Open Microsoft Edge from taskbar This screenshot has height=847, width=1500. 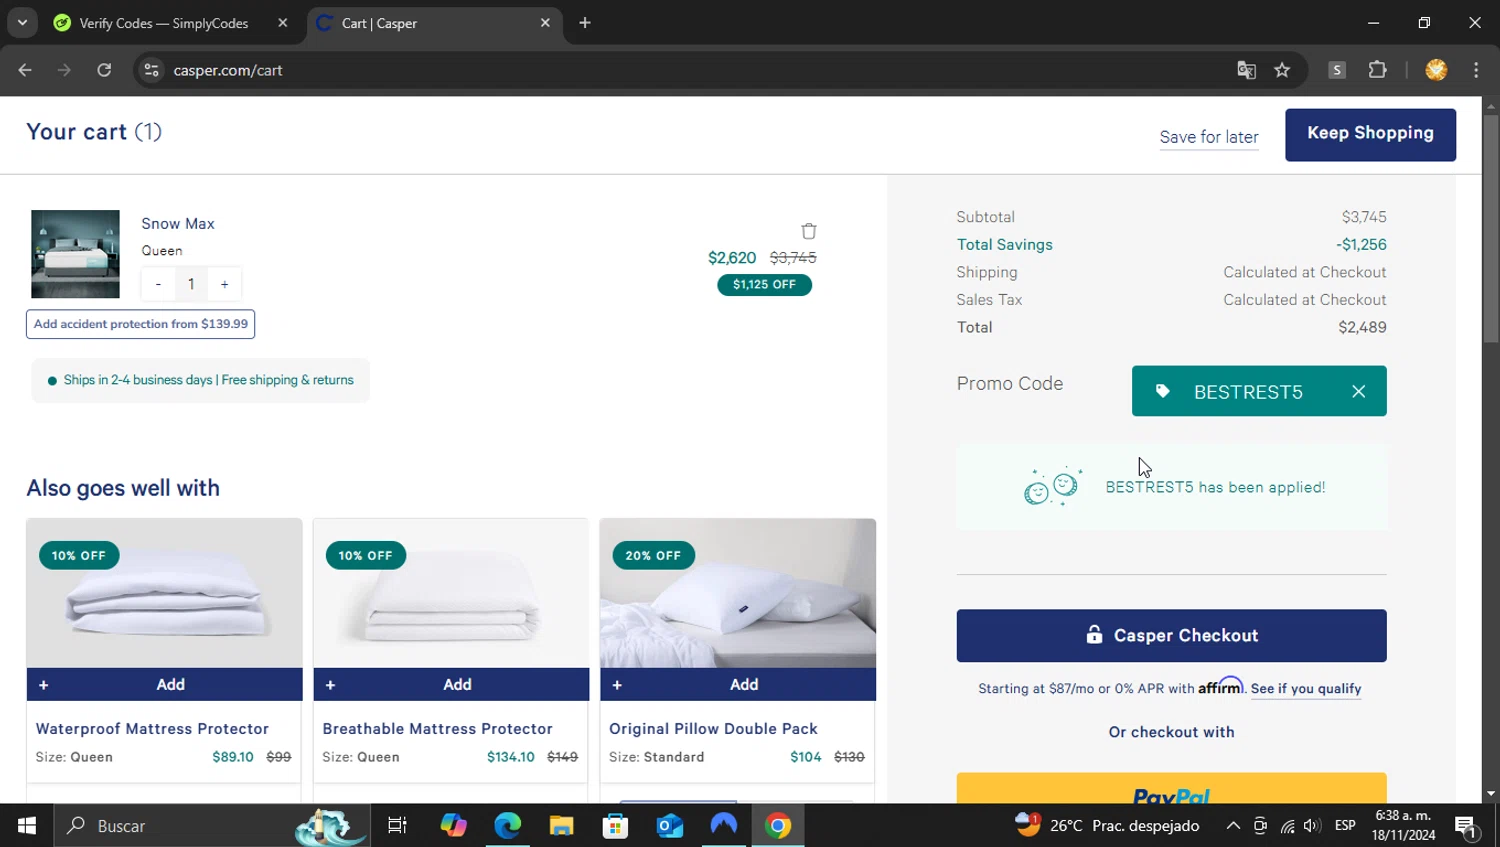pos(508,826)
